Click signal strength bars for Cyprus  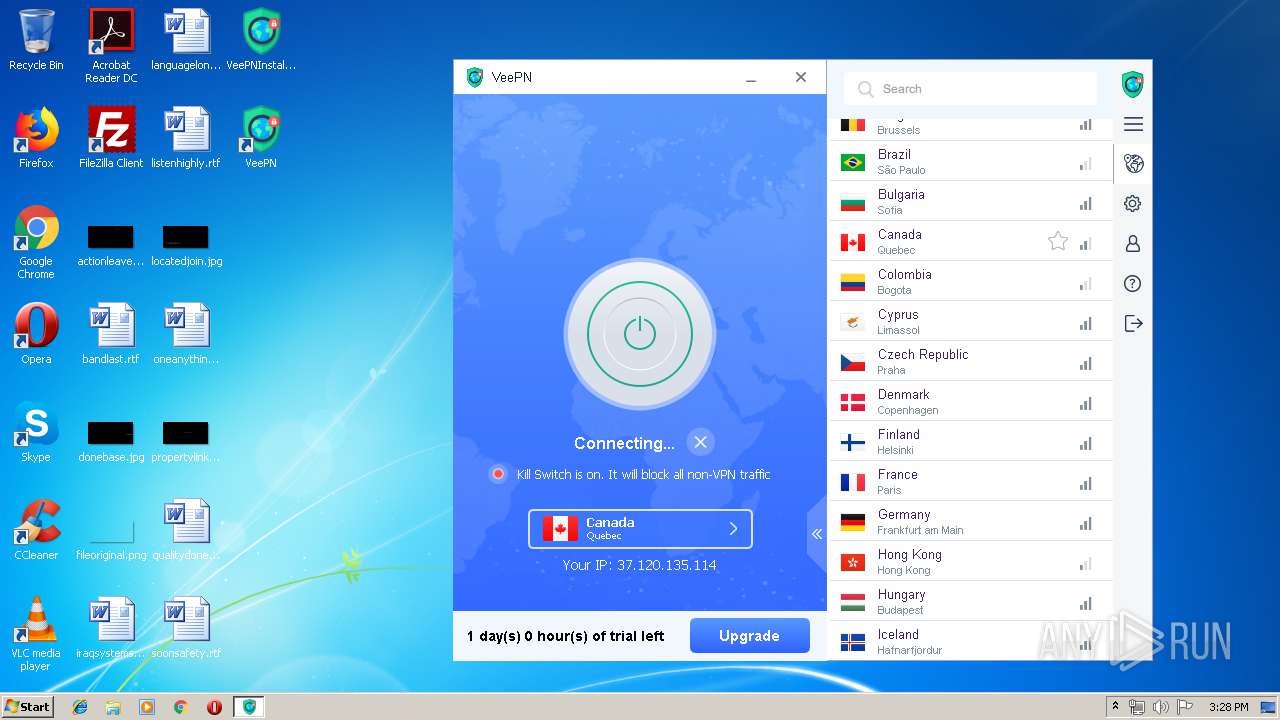click(x=1085, y=324)
